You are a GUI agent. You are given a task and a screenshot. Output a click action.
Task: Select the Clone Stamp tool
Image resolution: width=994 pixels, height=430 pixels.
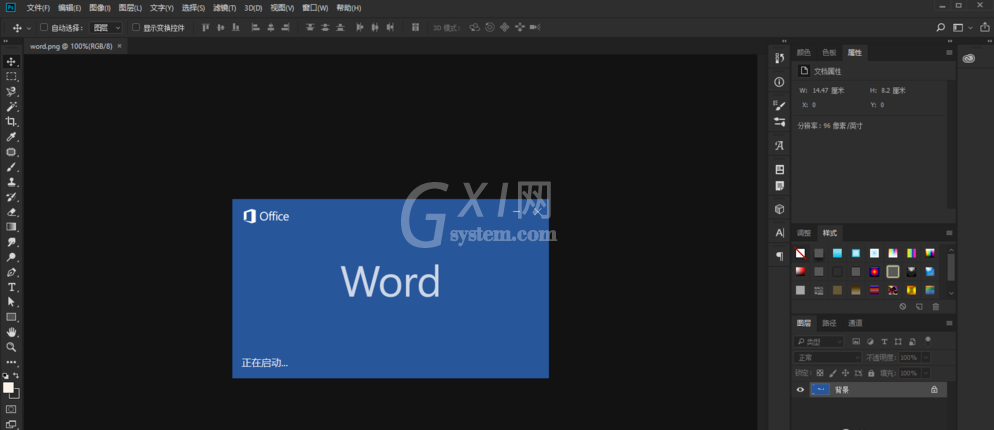tap(11, 182)
